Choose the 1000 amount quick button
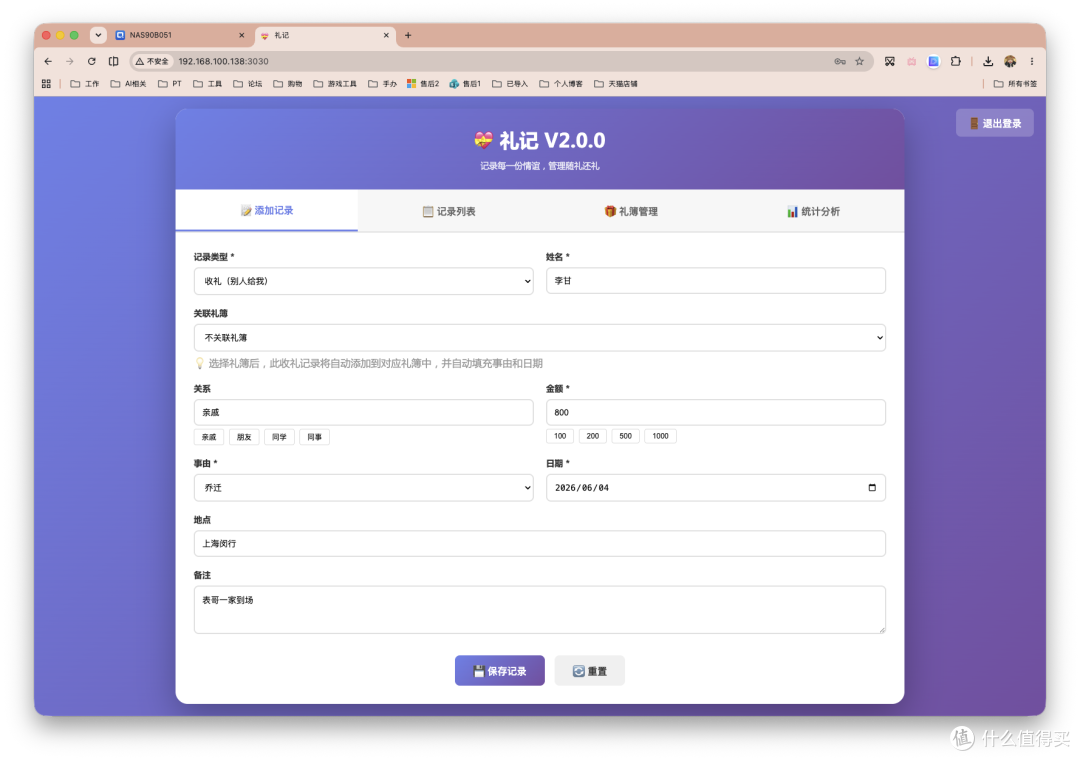The width and height of the screenshot is (1080, 761). (x=661, y=436)
